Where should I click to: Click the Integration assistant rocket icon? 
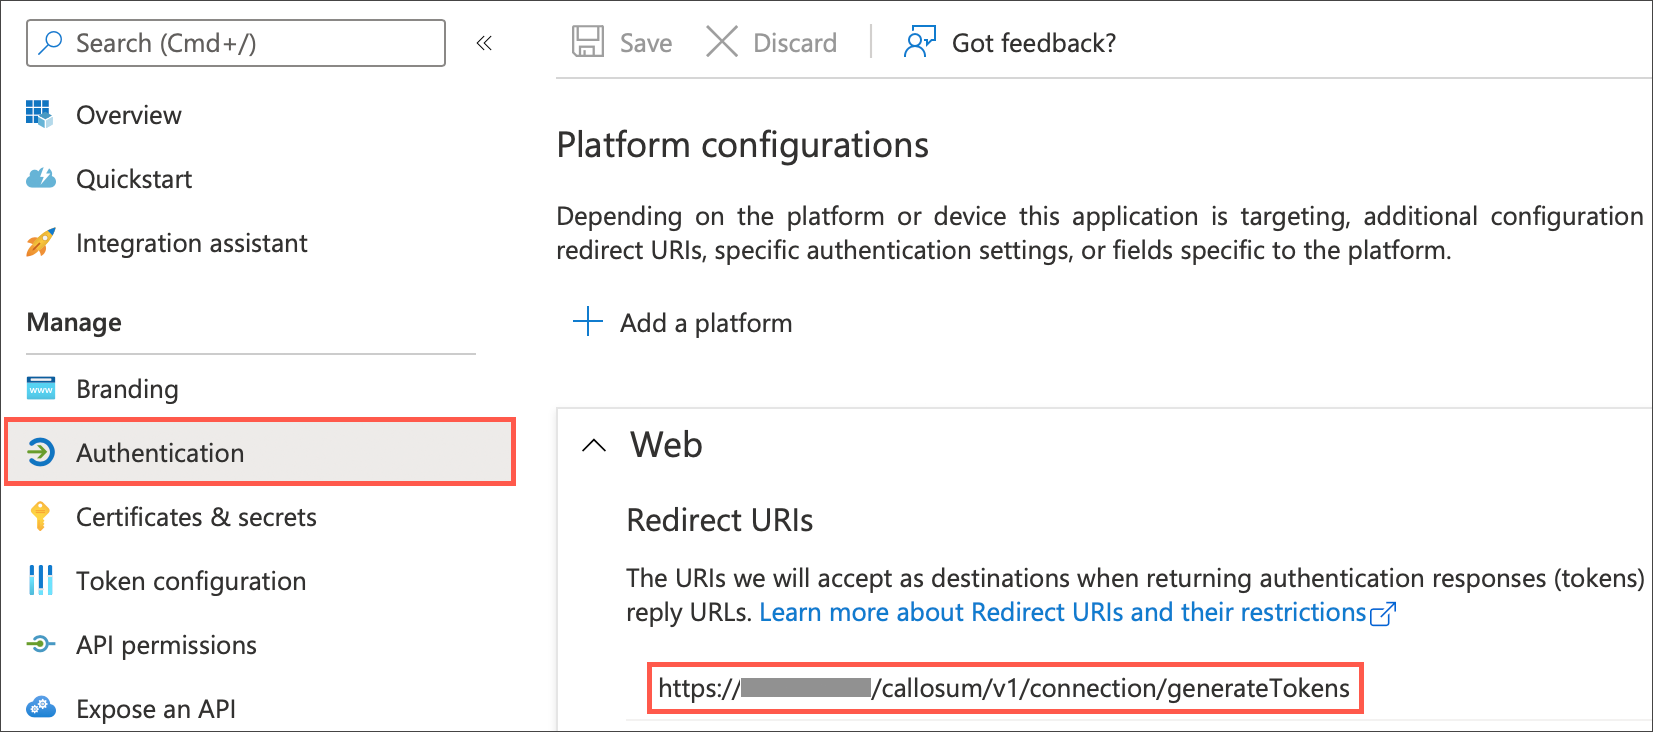(39, 242)
